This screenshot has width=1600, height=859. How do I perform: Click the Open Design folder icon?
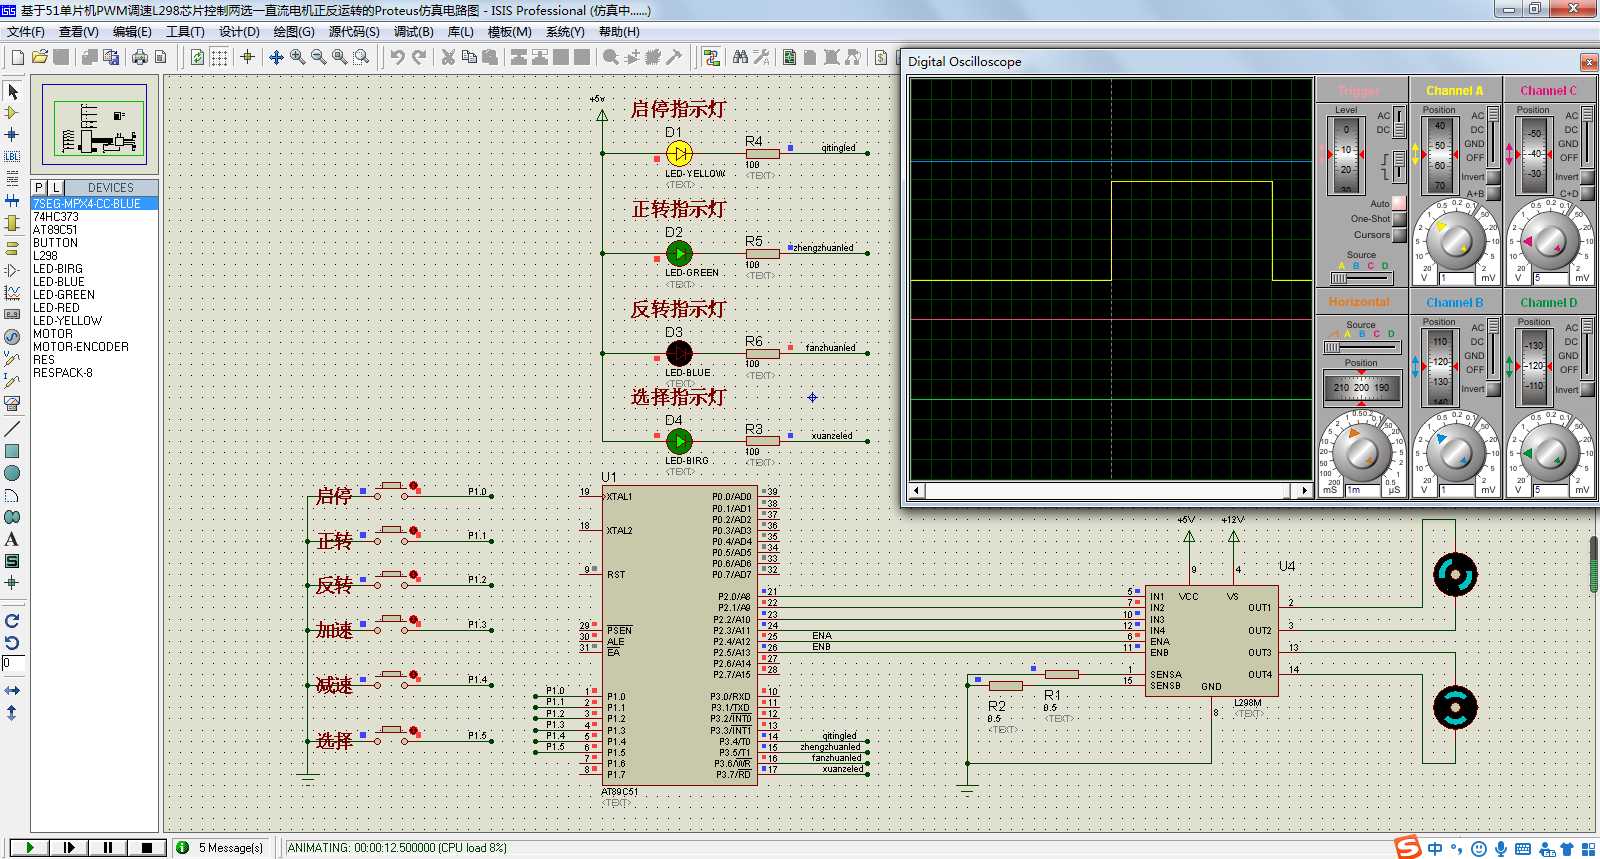click(x=40, y=57)
